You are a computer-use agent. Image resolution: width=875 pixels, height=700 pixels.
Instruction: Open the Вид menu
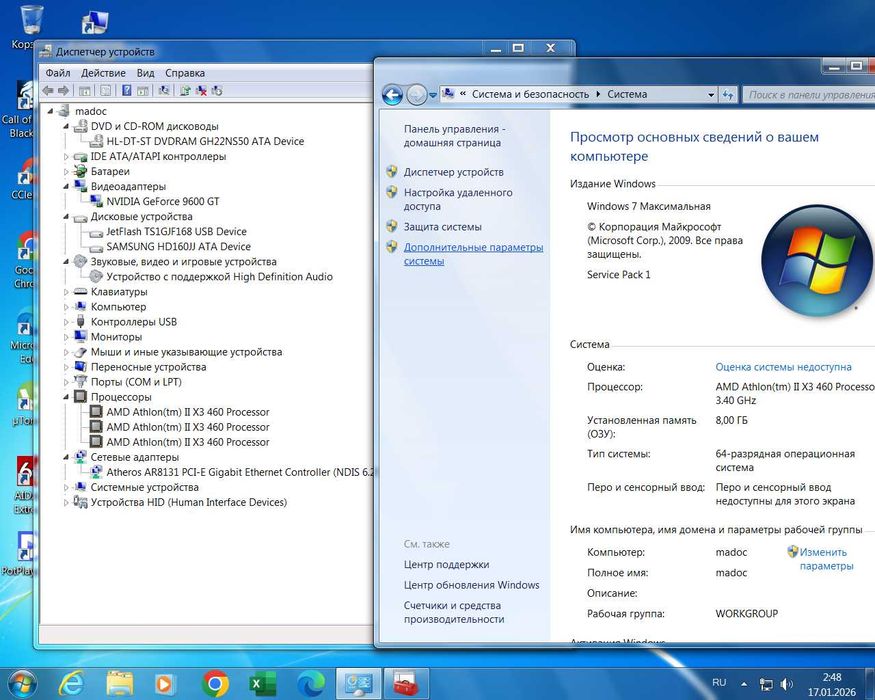coord(145,73)
